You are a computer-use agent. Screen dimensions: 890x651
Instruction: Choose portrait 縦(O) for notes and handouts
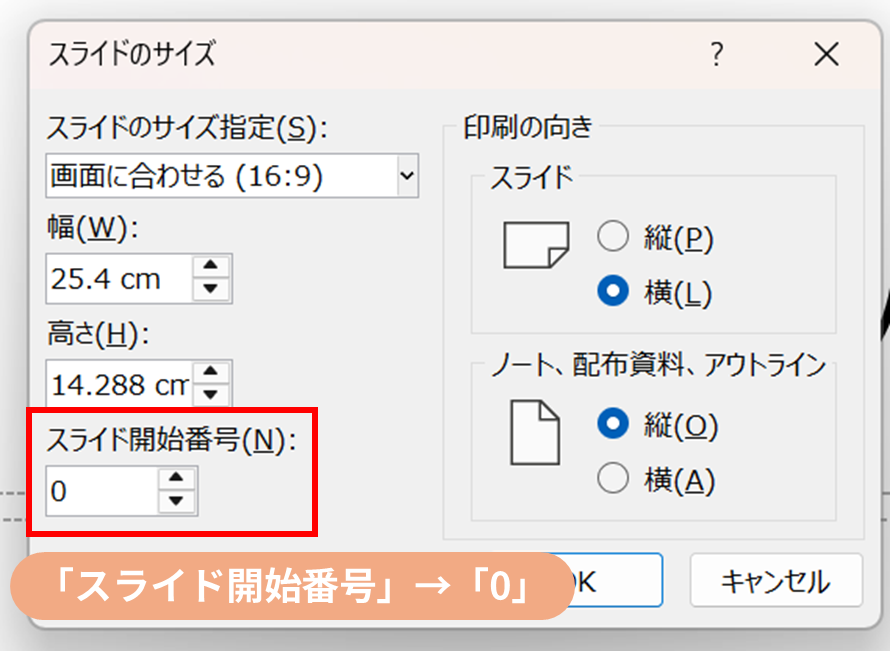[x=612, y=424]
